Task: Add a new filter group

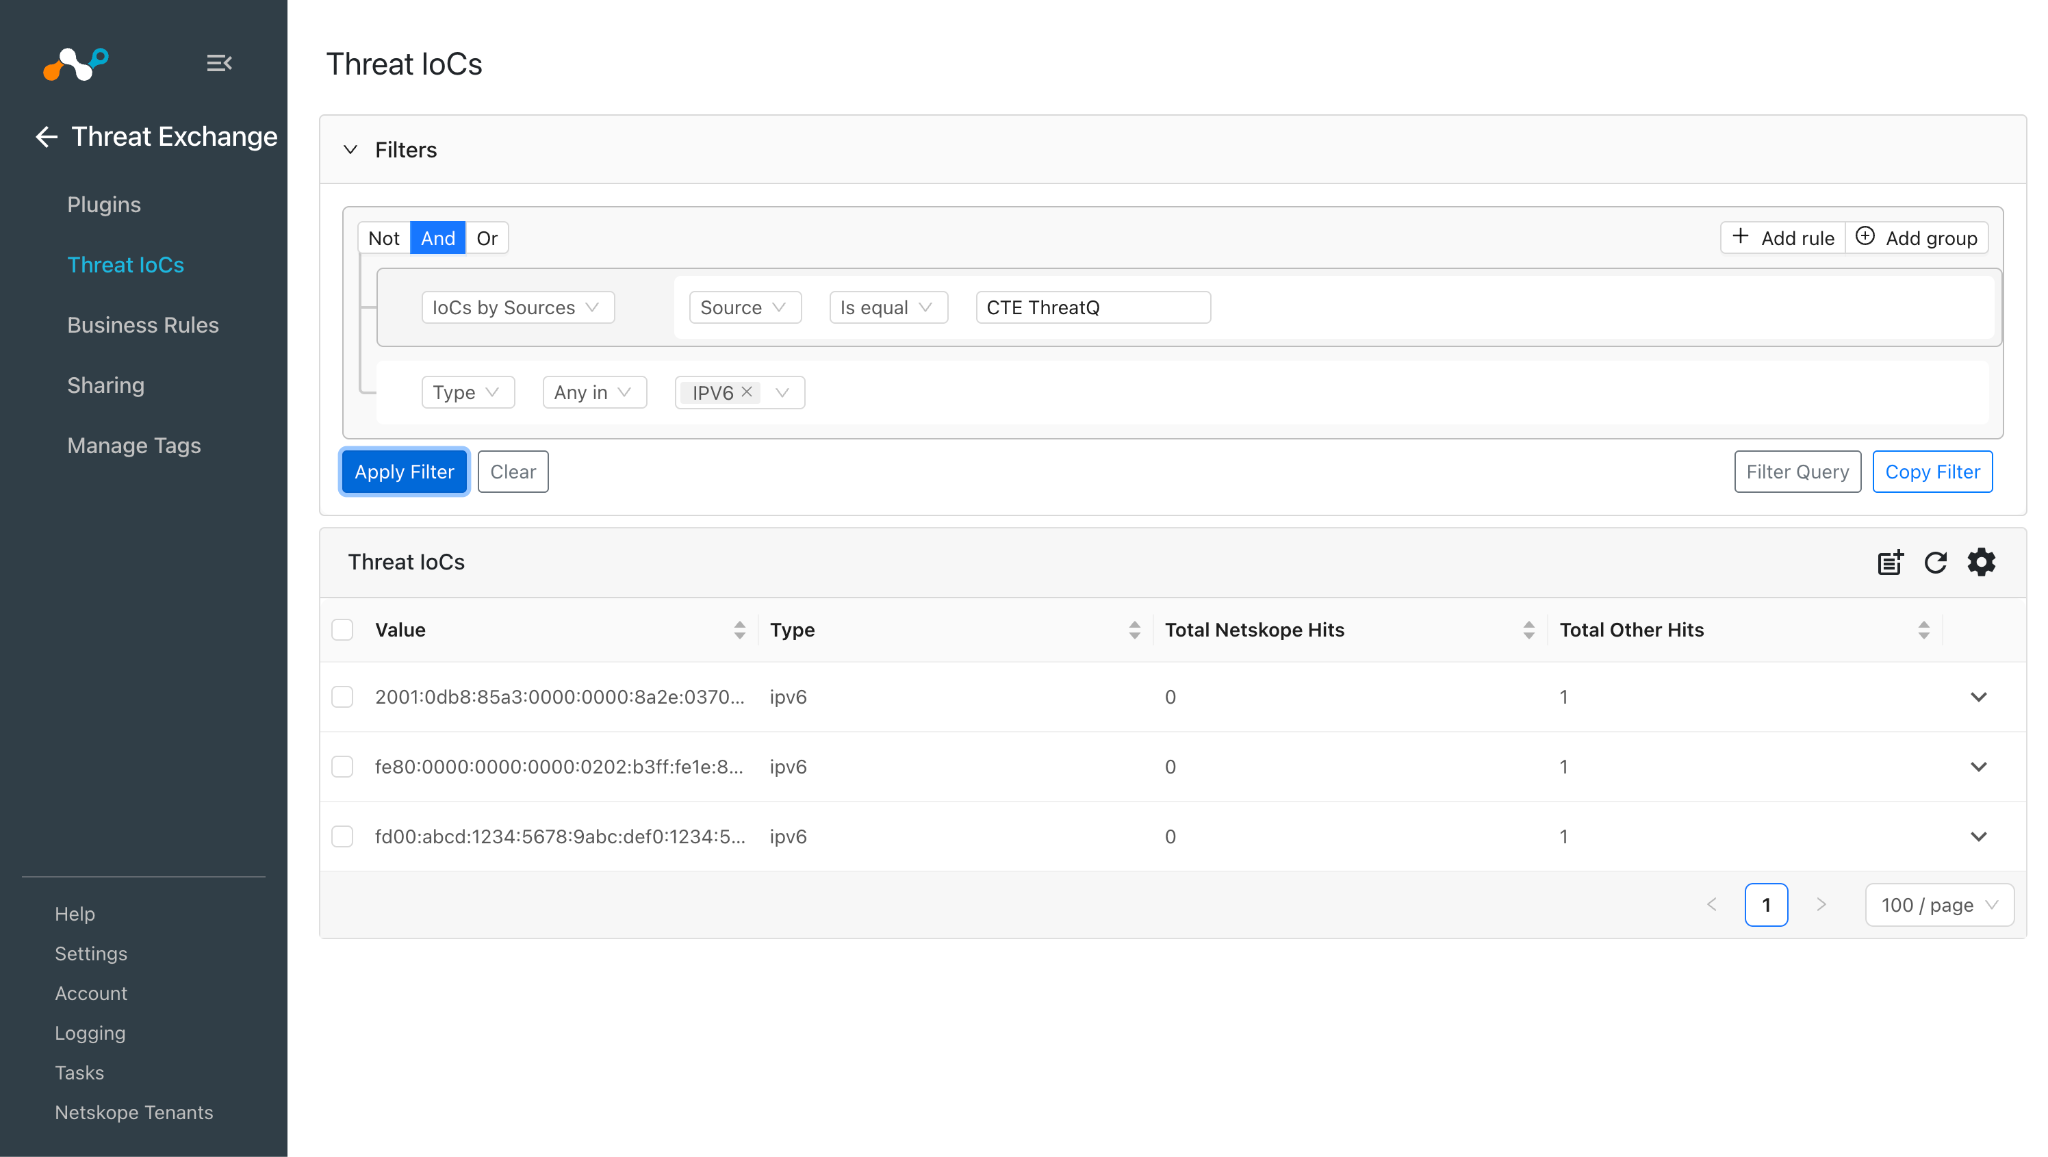Action: [x=1917, y=238]
